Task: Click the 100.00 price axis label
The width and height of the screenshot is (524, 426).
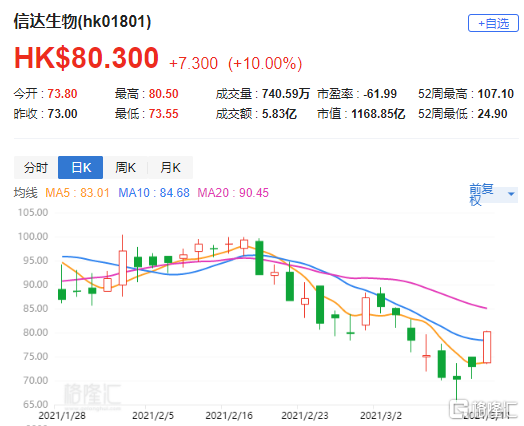Action: pyautogui.click(x=33, y=237)
